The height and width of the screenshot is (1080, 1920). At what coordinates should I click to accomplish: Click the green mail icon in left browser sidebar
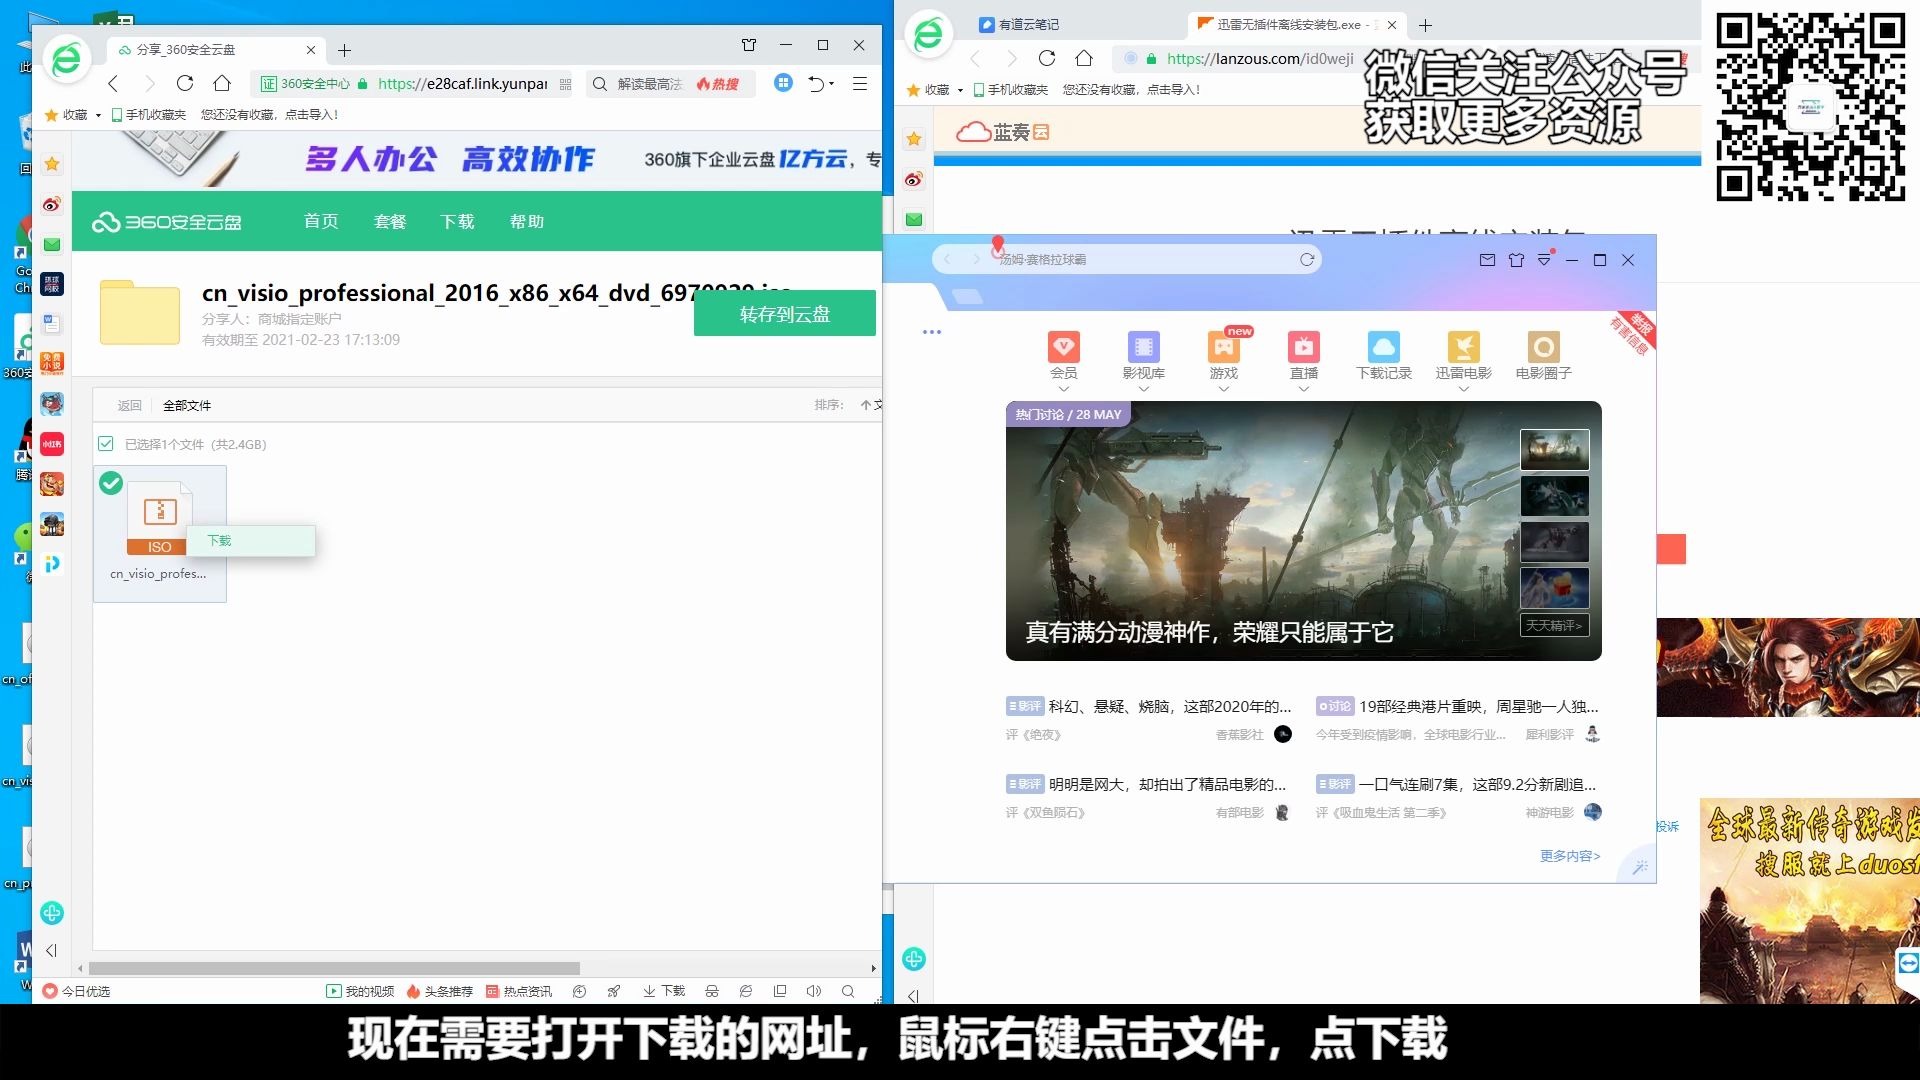pyautogui.click(x=52, y=244)
